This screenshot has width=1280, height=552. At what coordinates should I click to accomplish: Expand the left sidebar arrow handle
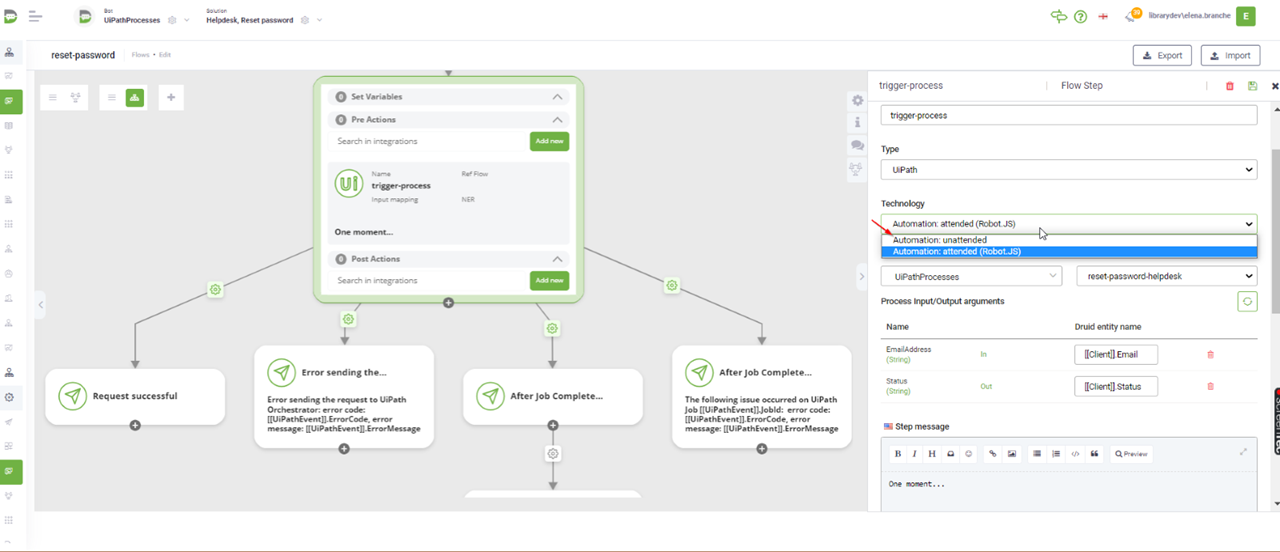coord(40,304)
